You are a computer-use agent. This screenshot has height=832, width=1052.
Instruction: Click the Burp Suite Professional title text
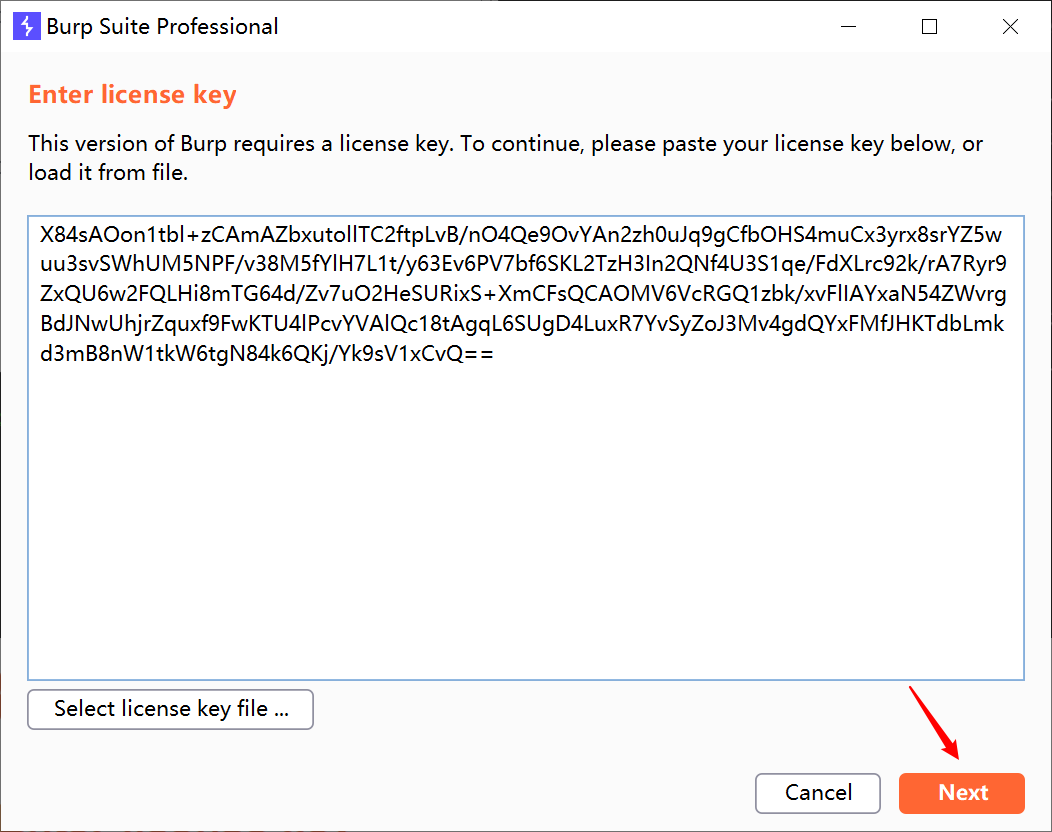pyautogui.click(x=162, y=26)
